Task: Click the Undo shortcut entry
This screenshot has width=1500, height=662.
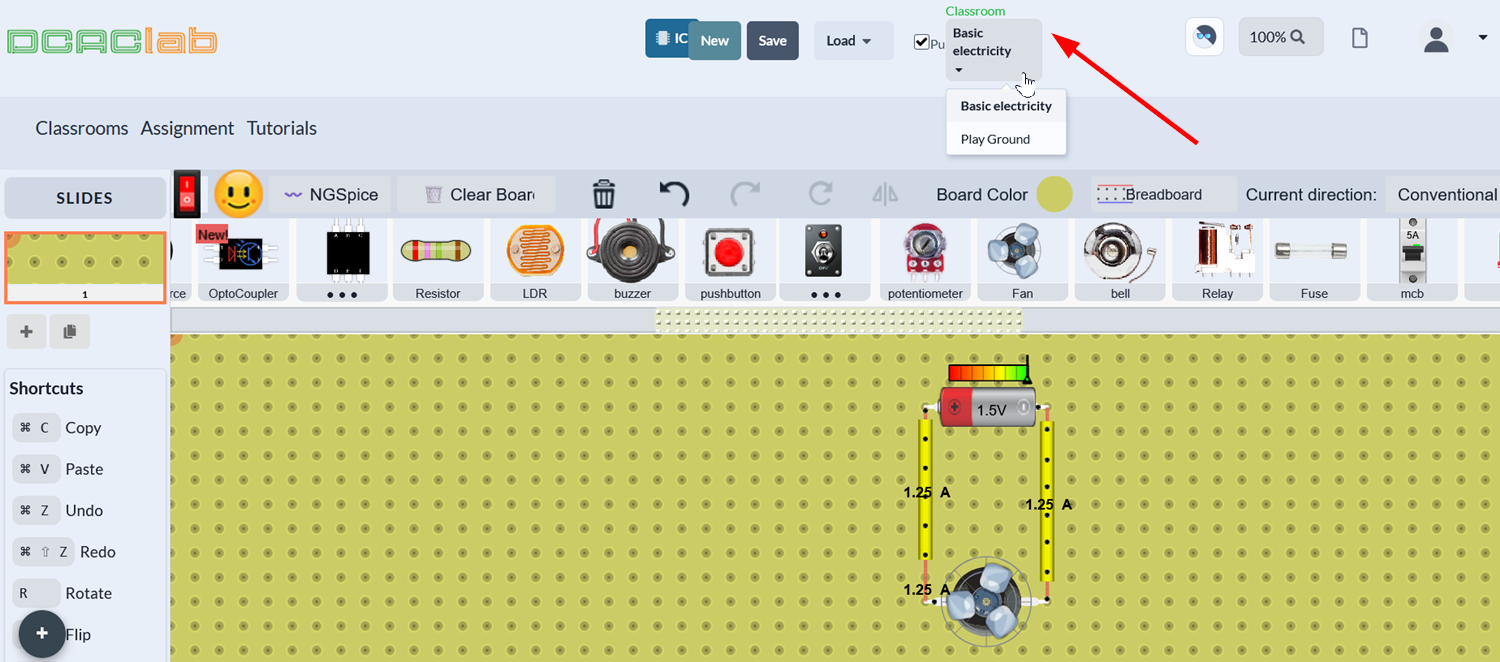Action: [59, 510]
